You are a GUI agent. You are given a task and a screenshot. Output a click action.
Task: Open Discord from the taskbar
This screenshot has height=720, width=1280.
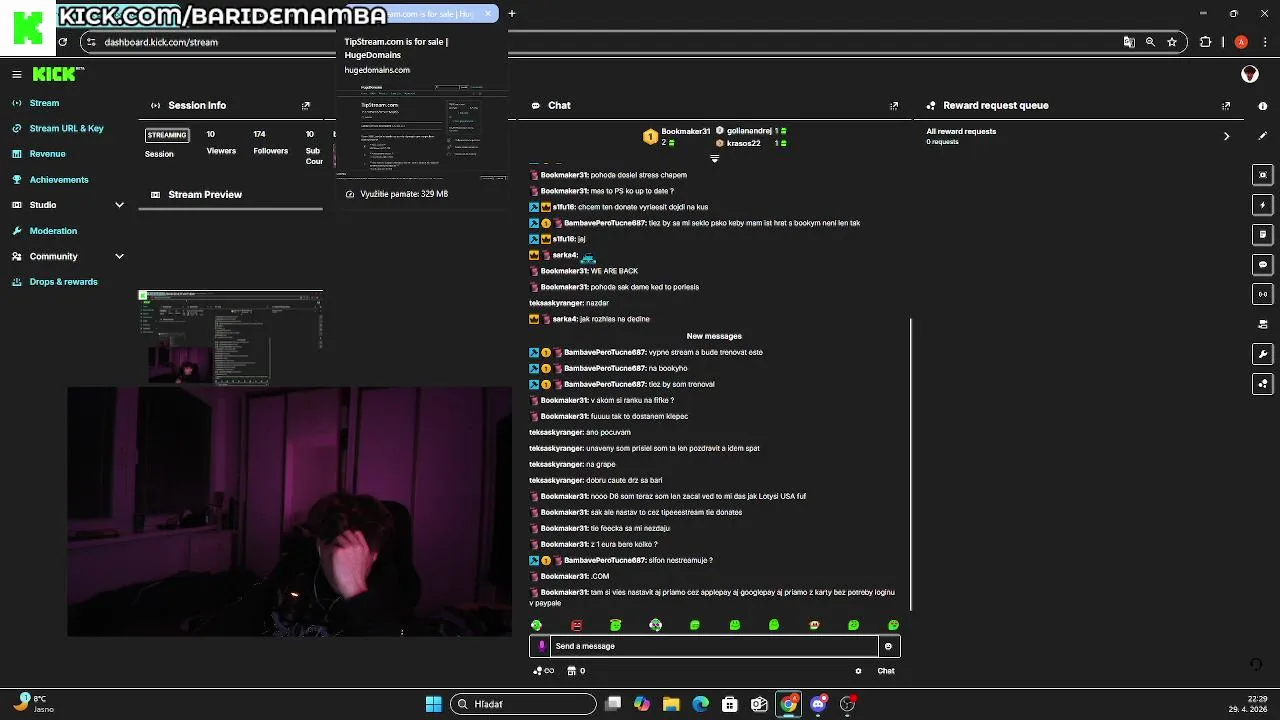click(x=818, y=704)
